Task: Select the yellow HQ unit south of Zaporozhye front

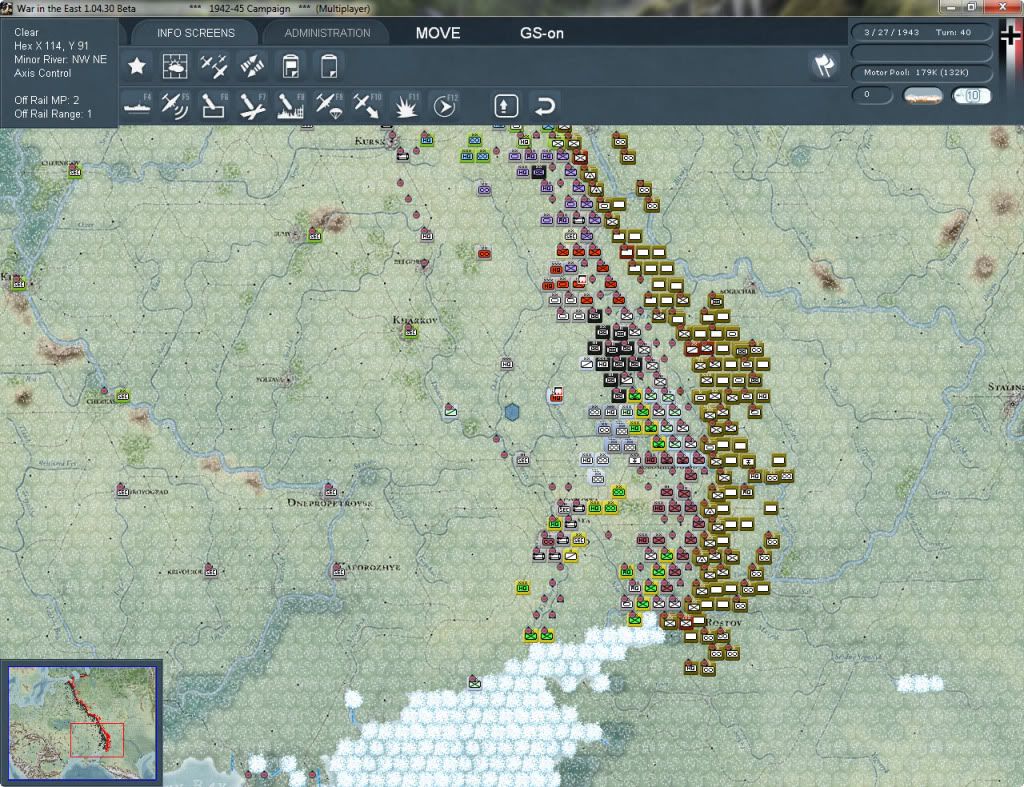Action: 522,588
